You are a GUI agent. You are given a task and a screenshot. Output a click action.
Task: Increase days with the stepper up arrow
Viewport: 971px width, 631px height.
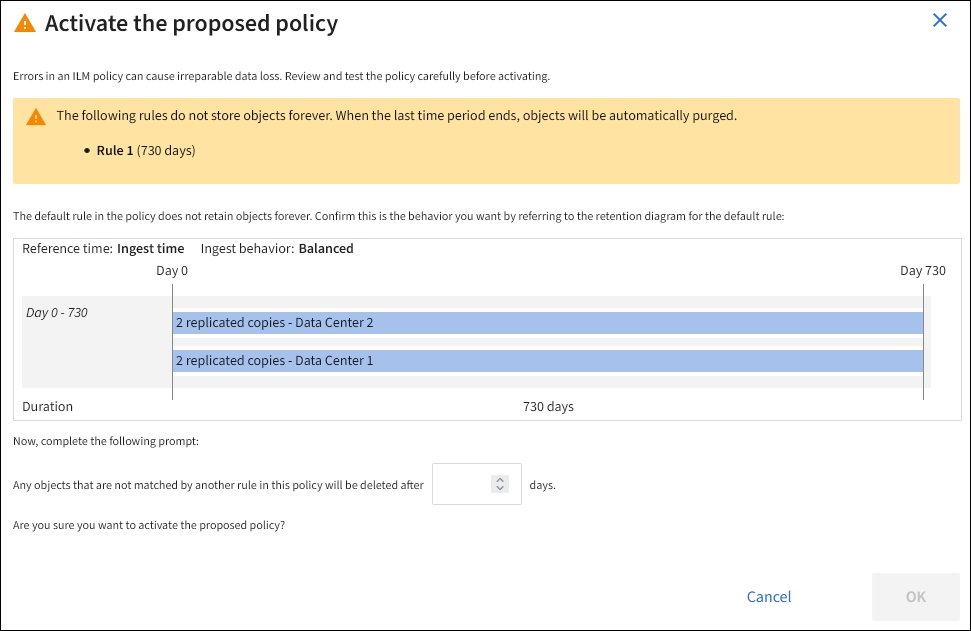tap(501, 479)
